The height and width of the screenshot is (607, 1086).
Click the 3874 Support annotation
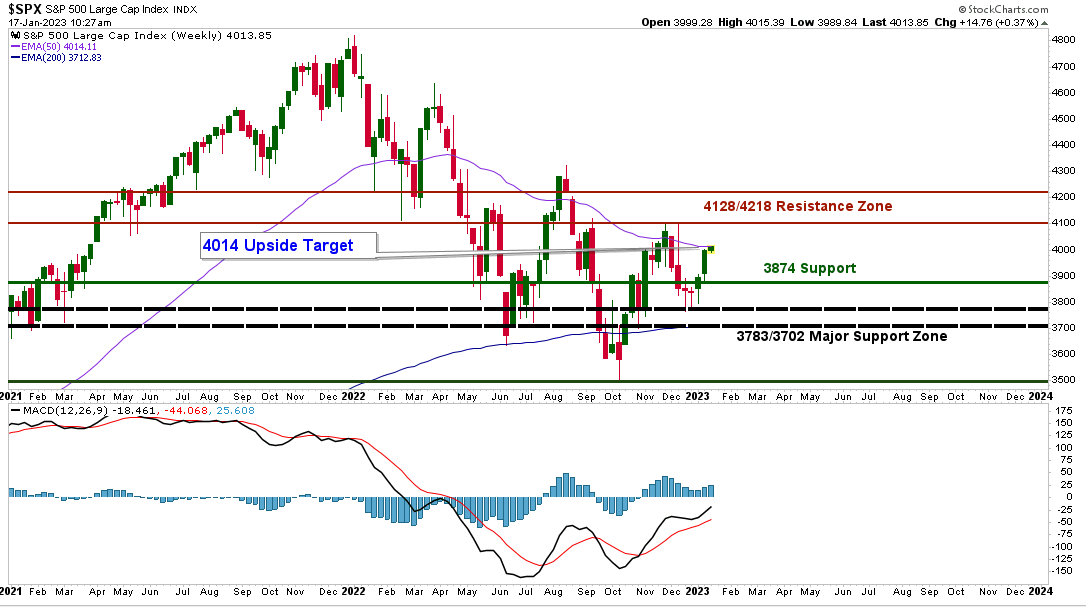[x=810, y=268]
